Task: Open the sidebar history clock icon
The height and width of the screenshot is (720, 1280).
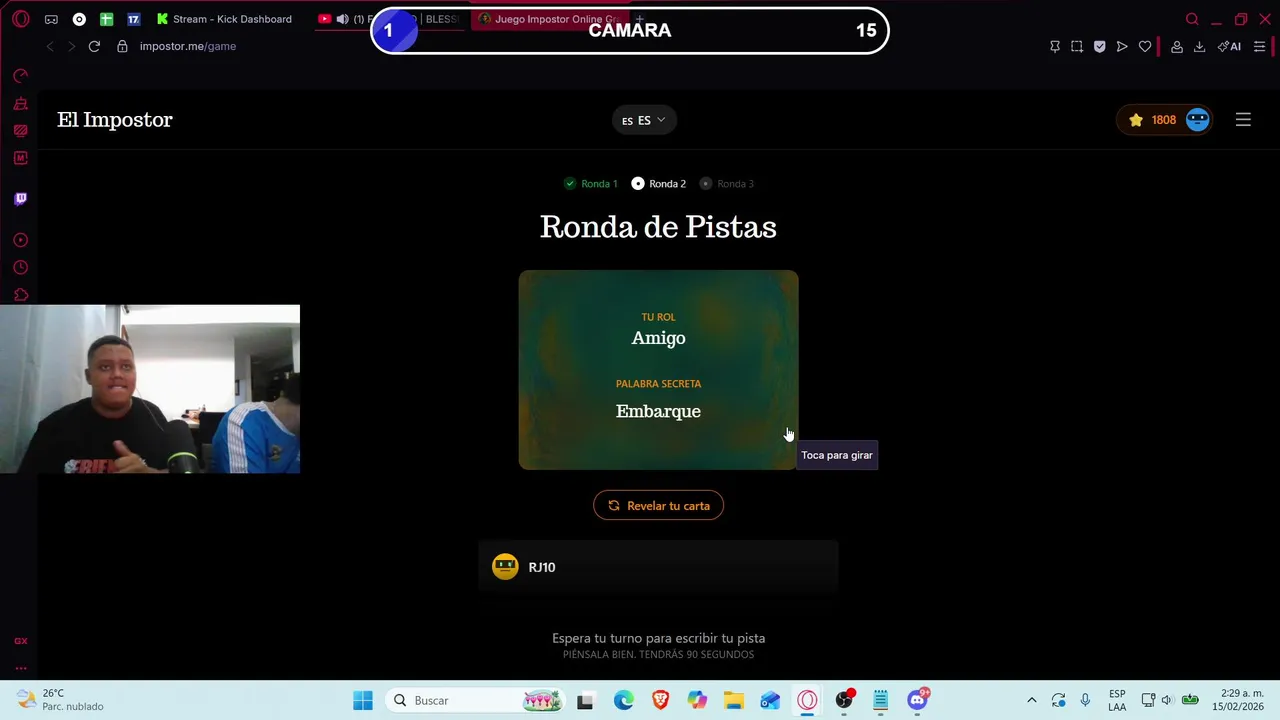Action: [20, 267]
